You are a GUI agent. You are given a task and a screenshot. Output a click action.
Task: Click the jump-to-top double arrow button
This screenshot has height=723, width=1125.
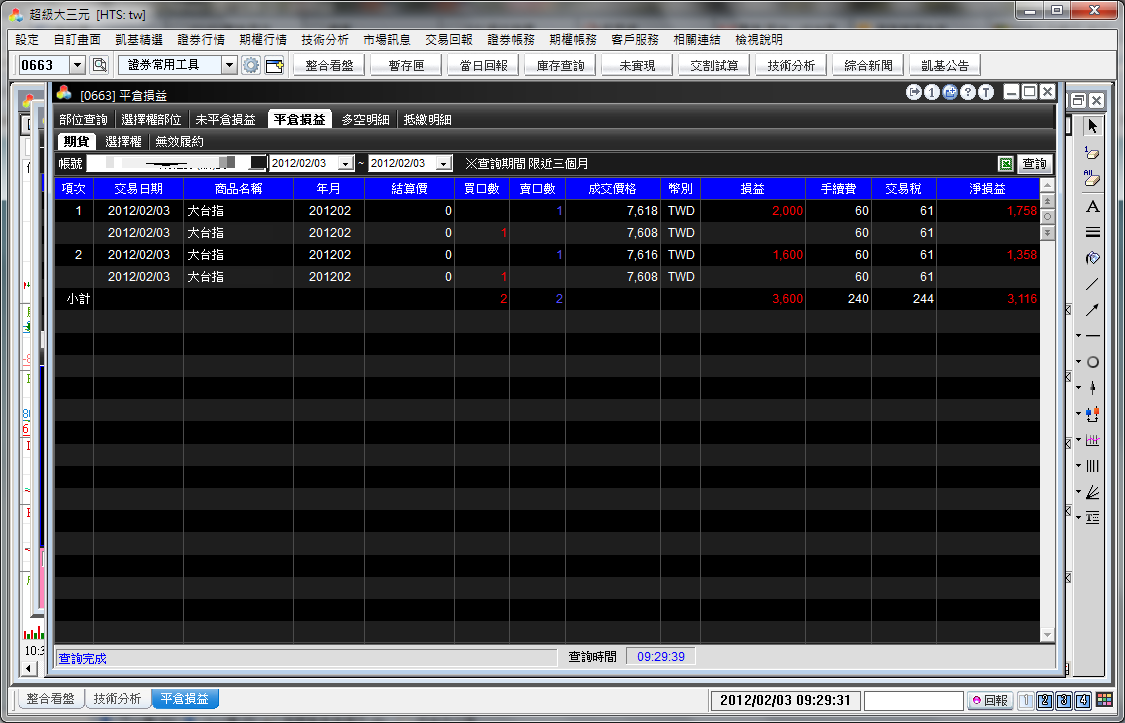point(1047,202)
